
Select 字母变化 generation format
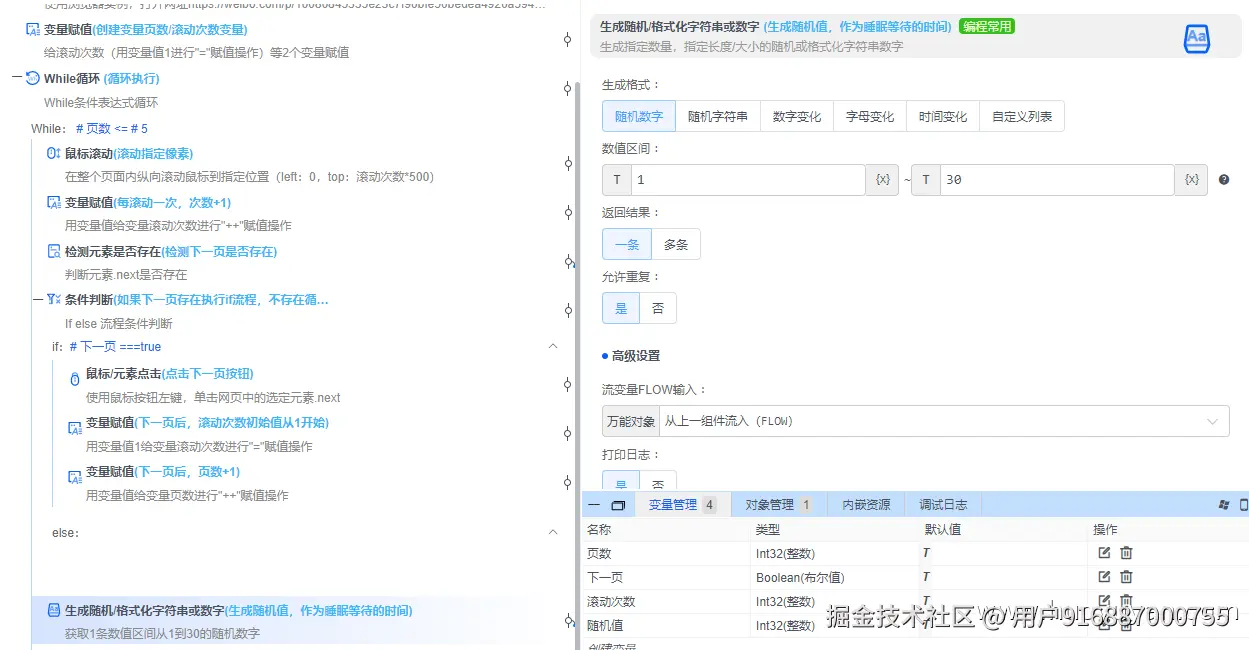870,116
